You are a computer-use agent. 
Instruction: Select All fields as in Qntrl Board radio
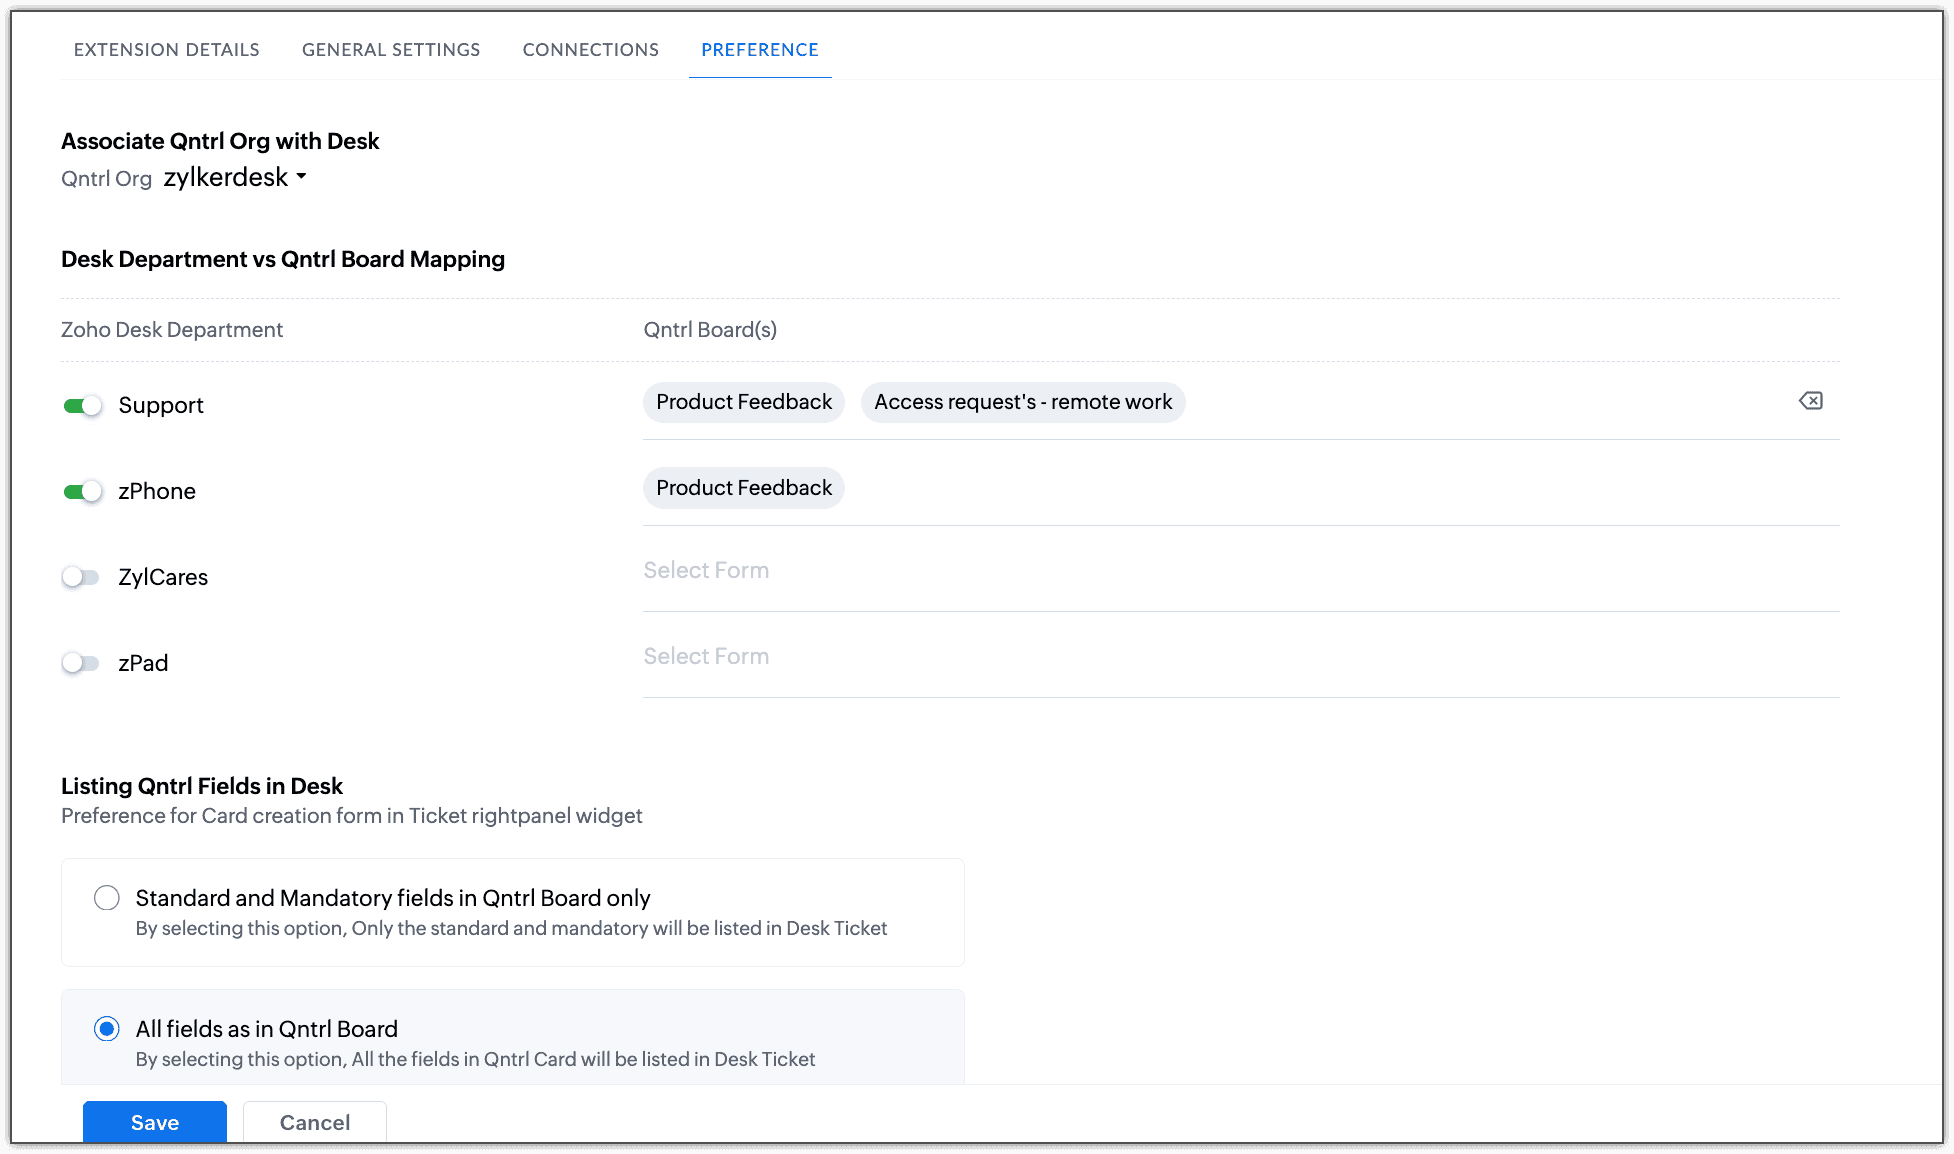107,1029
